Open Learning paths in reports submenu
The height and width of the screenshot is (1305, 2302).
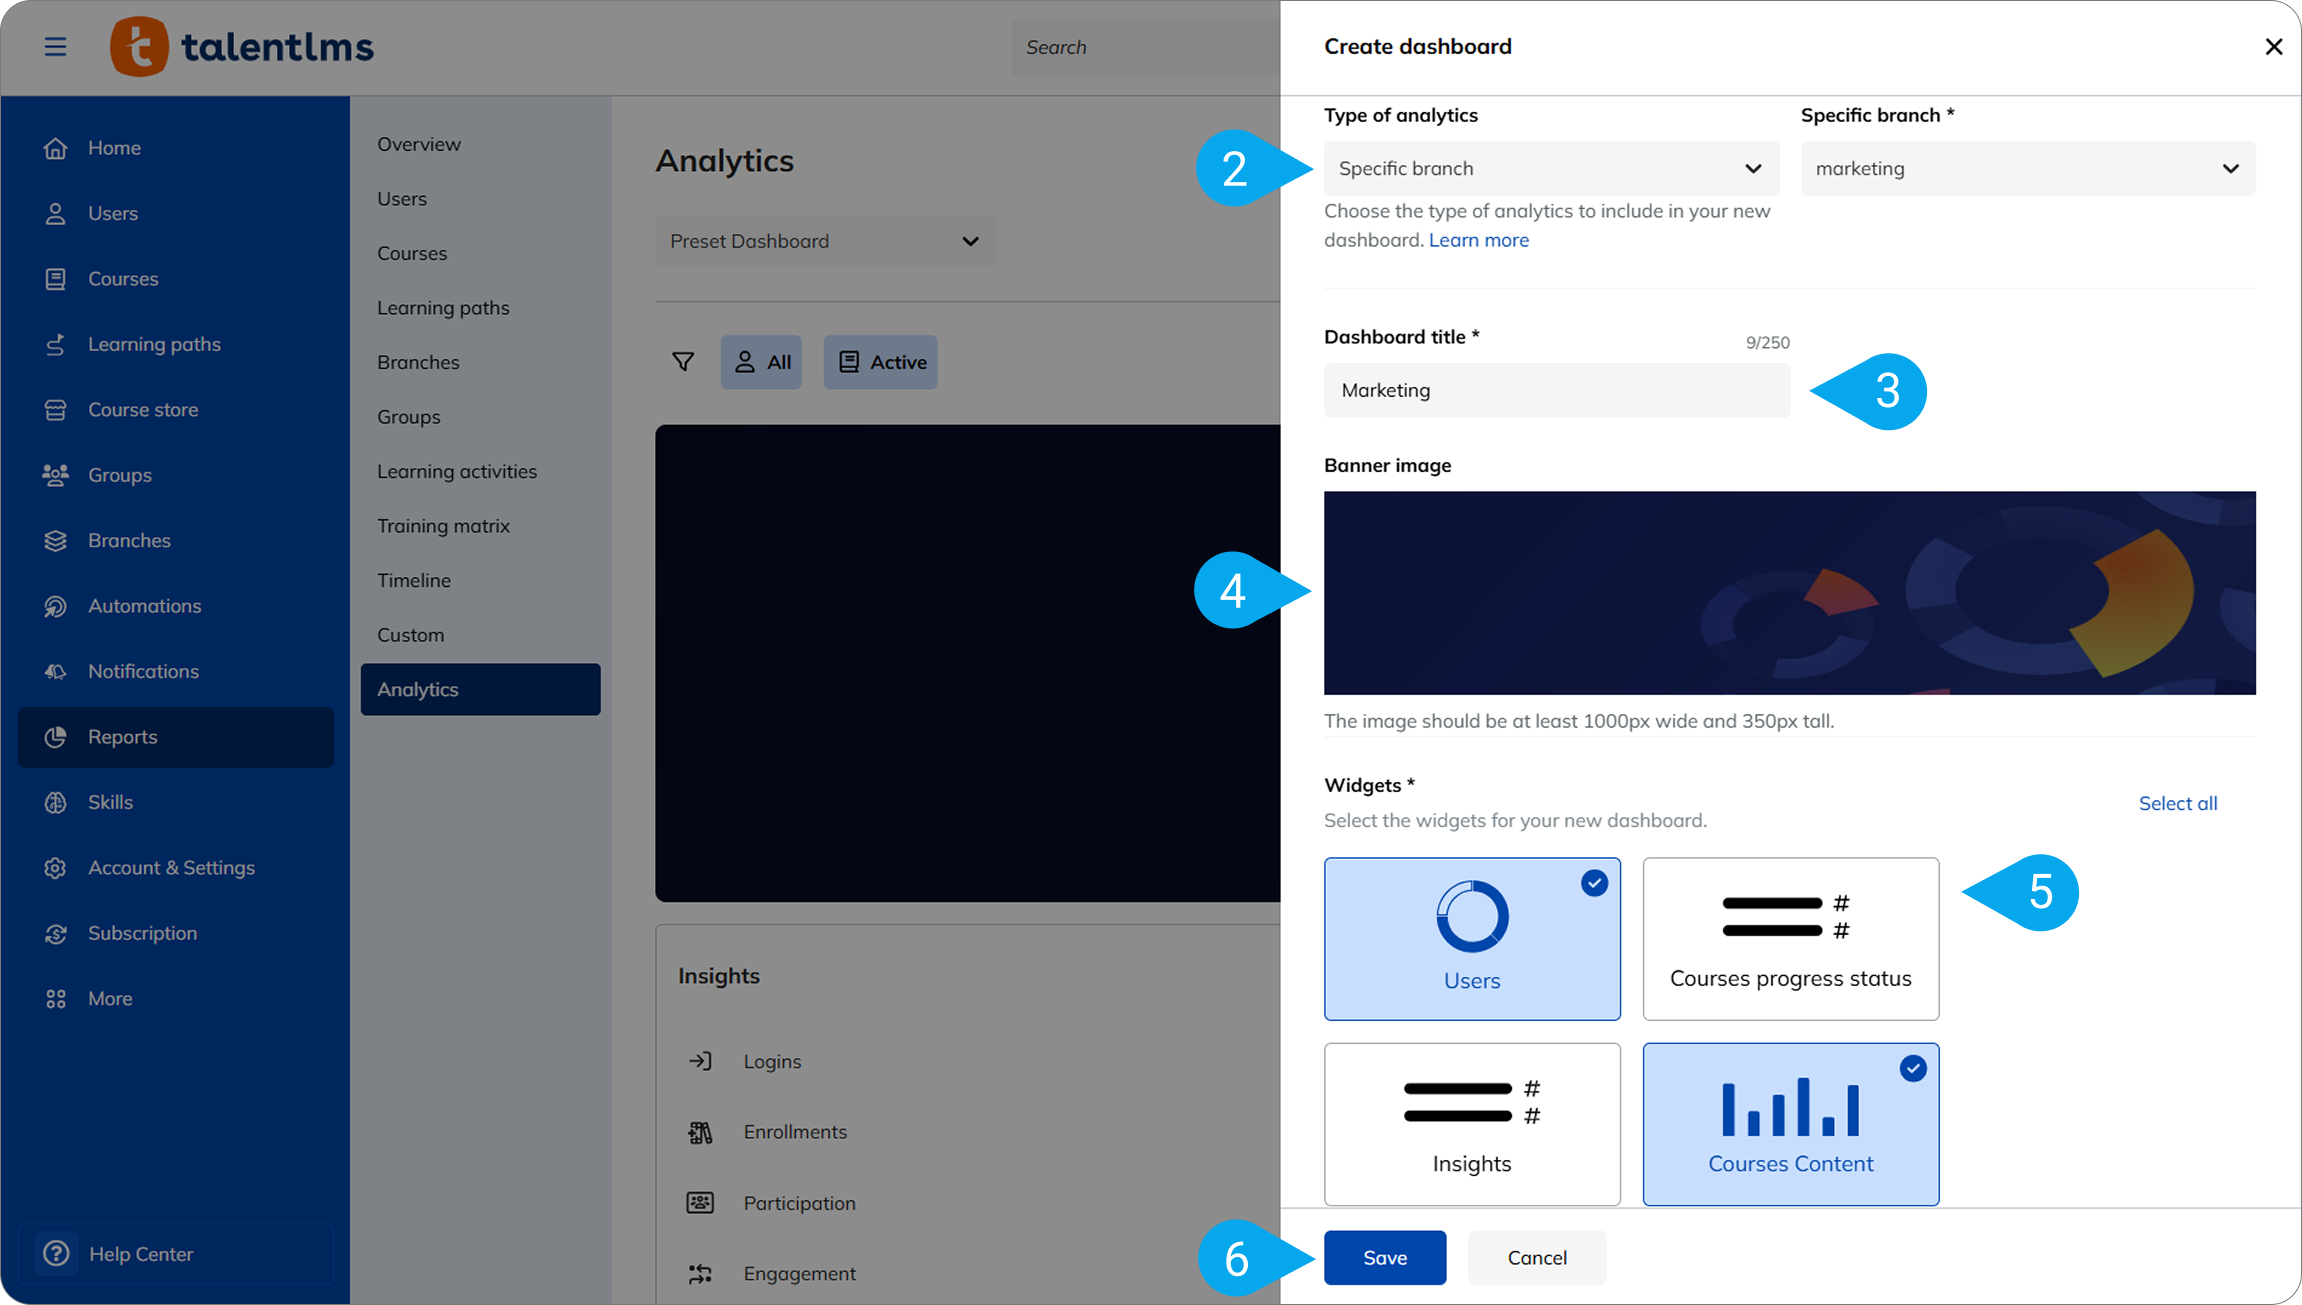click(x=443, y=308)
